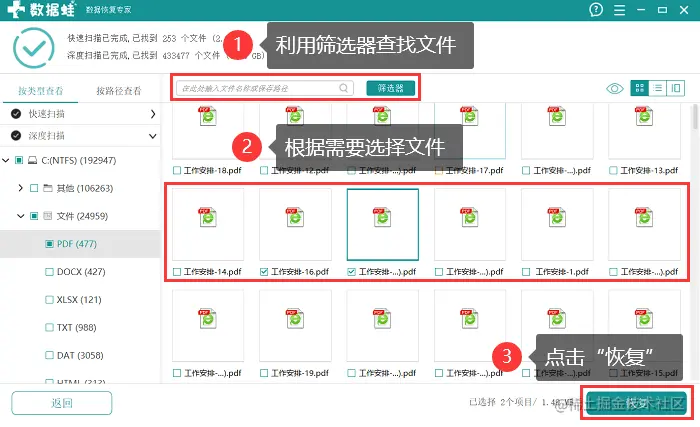Screen dimensions: 700x427
Task: Tick checkbox for 工作安排-13.pdf
Action: tap(613, 171)
